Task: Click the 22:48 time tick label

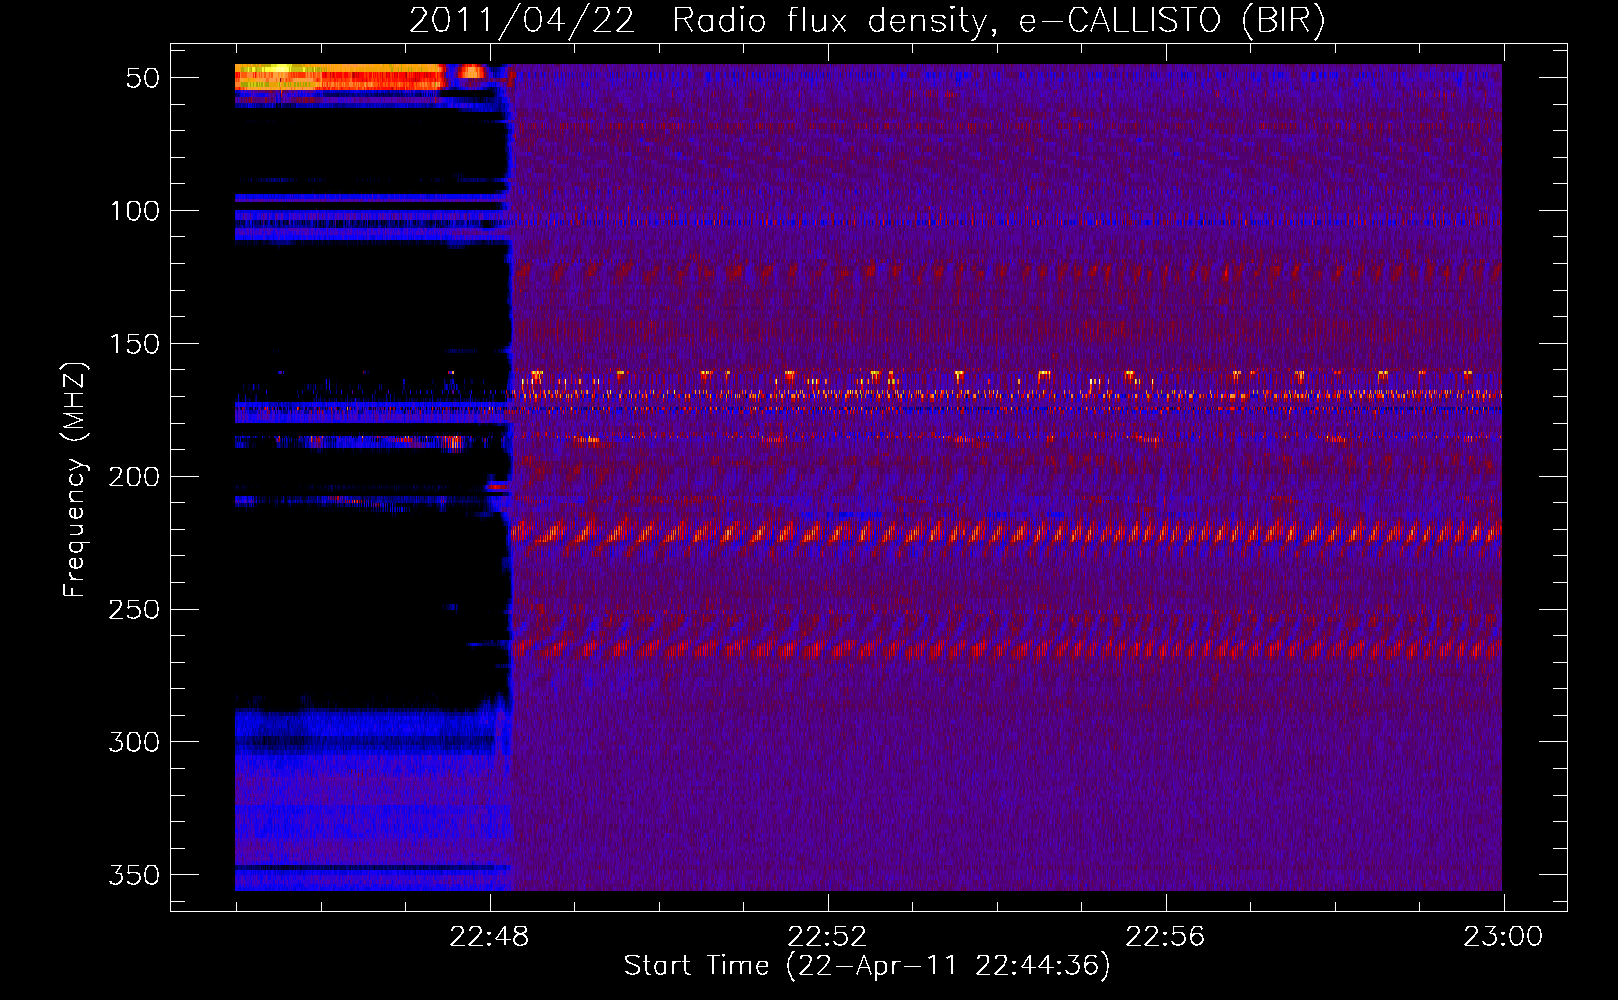Action: tap(489, 937)
